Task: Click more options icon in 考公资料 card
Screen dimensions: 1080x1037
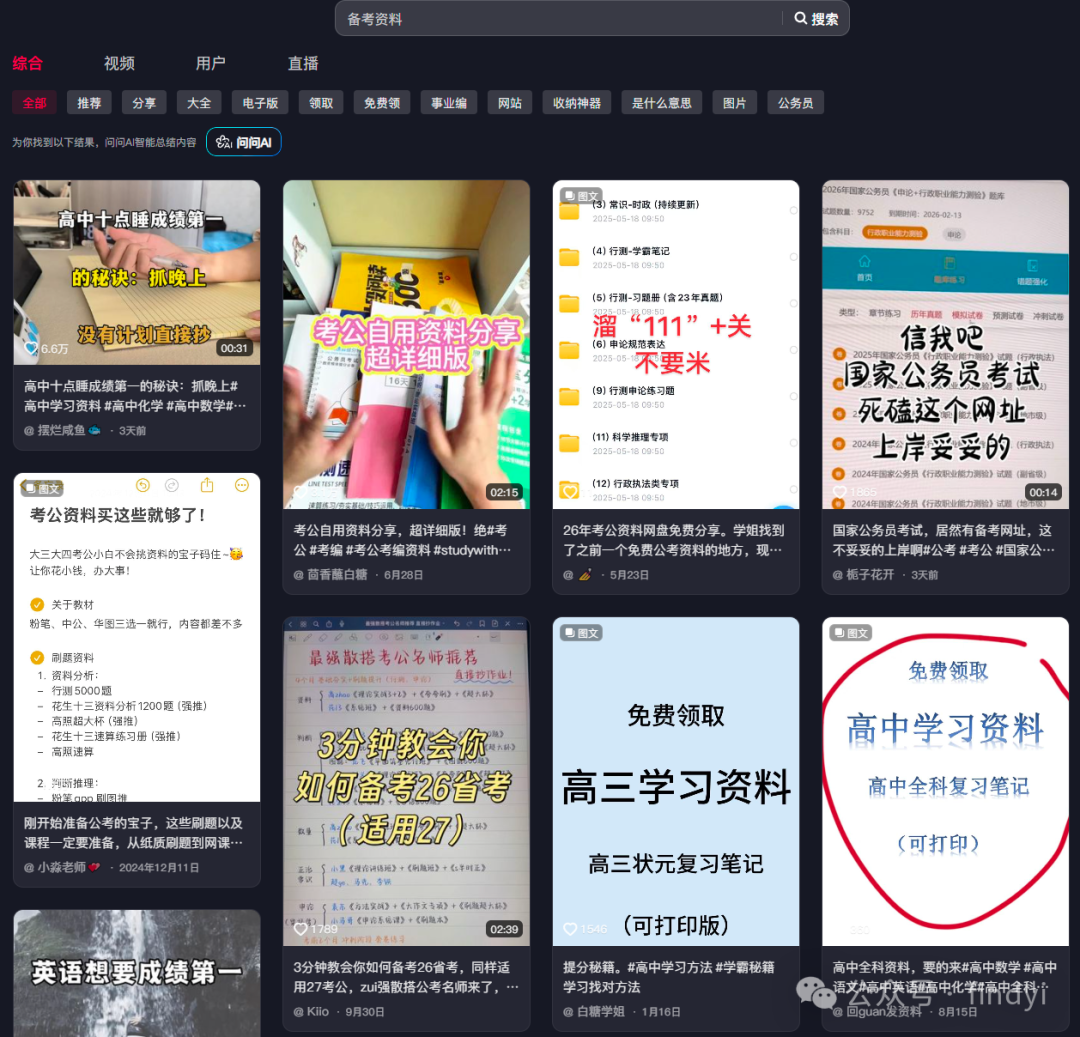Action: (242, 485)
